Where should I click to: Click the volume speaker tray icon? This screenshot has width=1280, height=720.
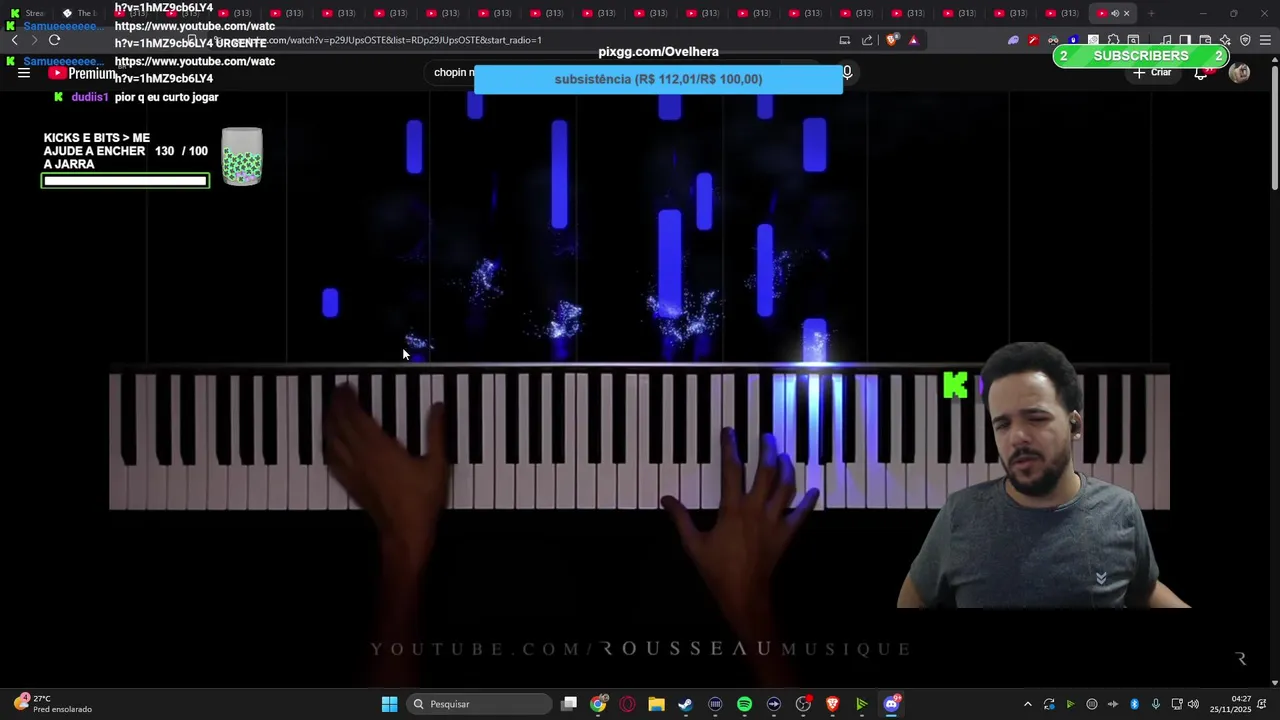point(1193,704)
